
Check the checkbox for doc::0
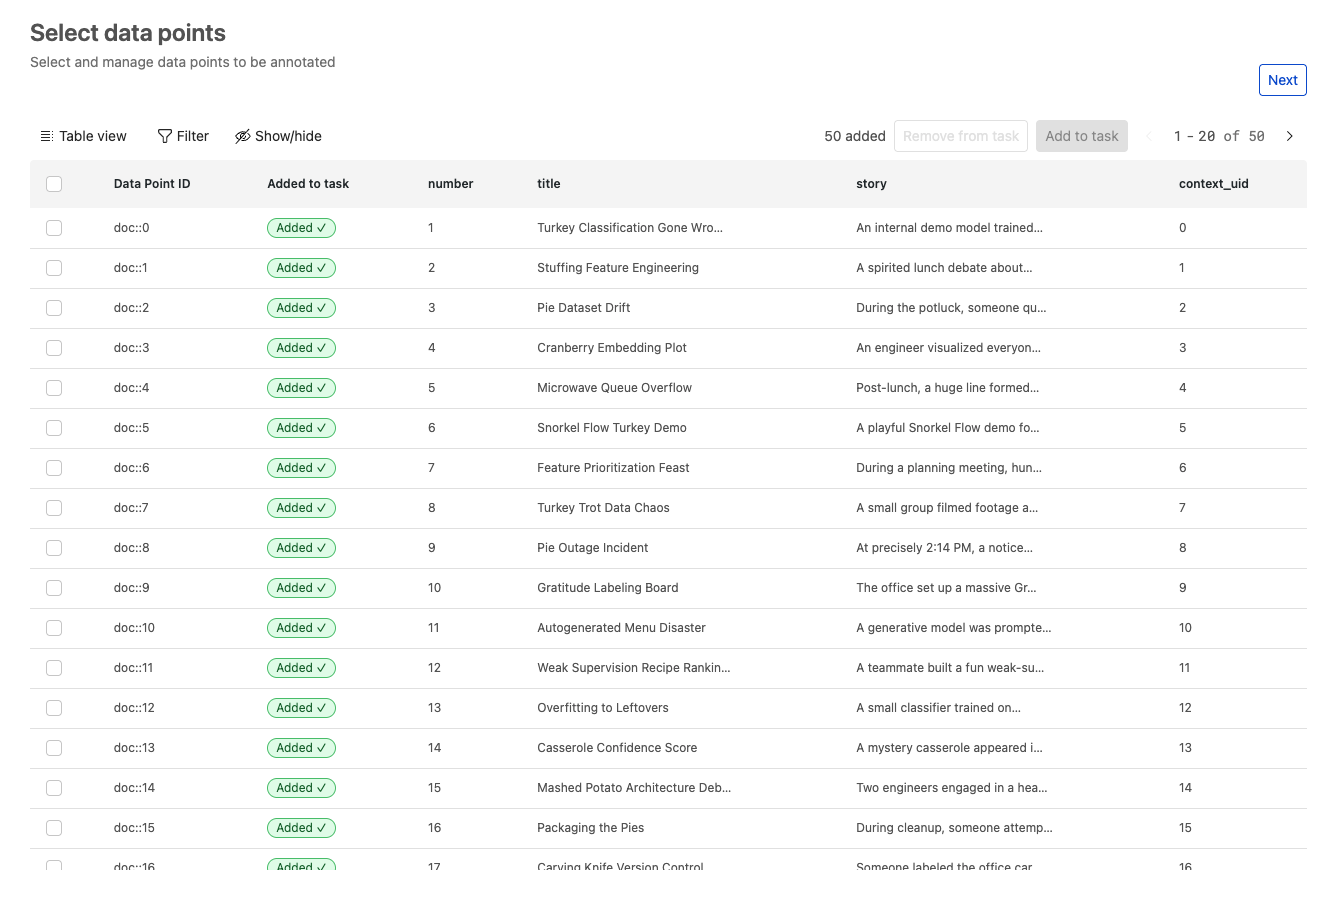53,227
